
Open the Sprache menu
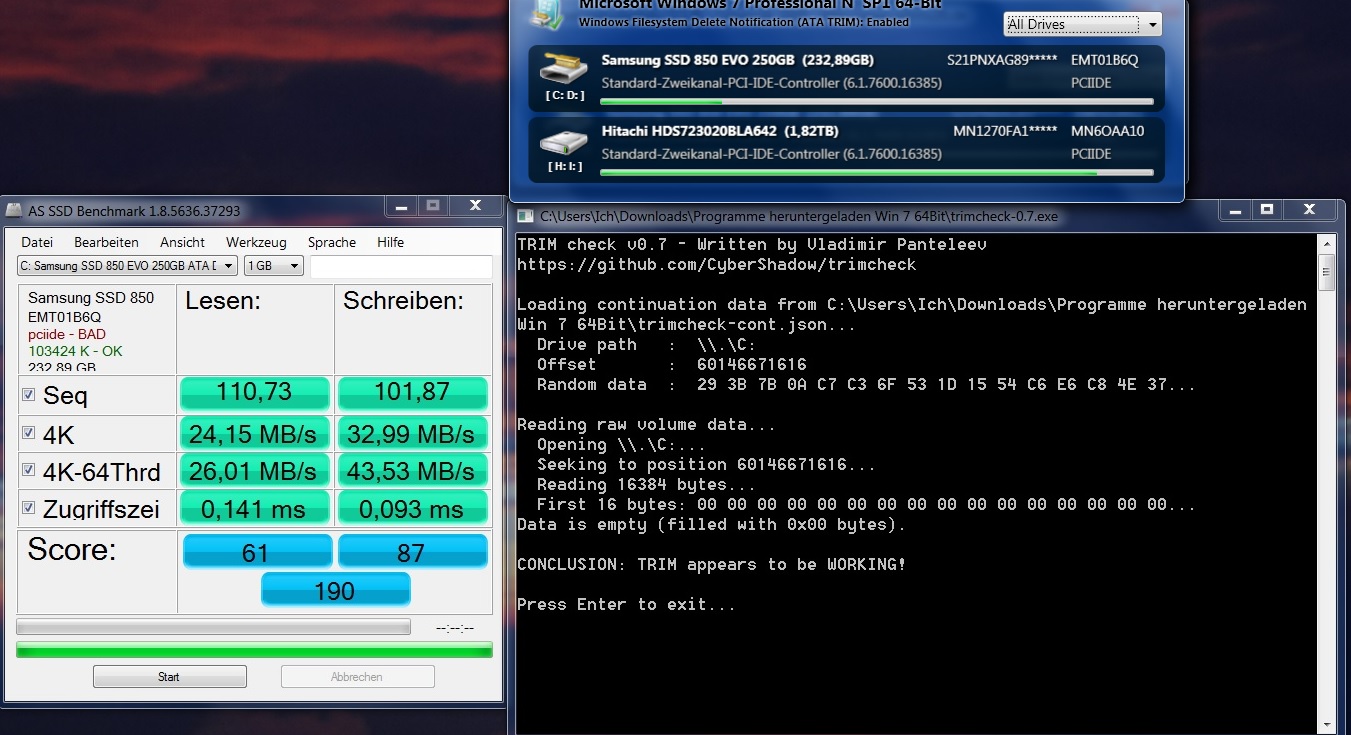[x=332, y=242]
